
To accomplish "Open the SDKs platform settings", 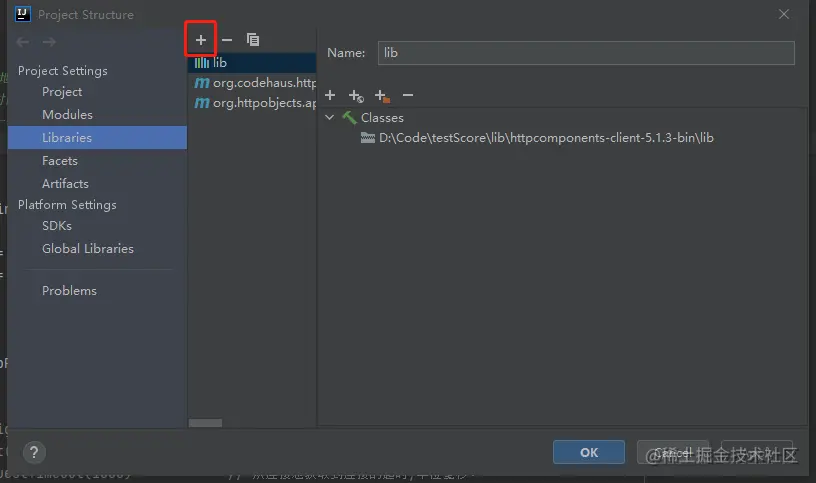I will 57,225.
